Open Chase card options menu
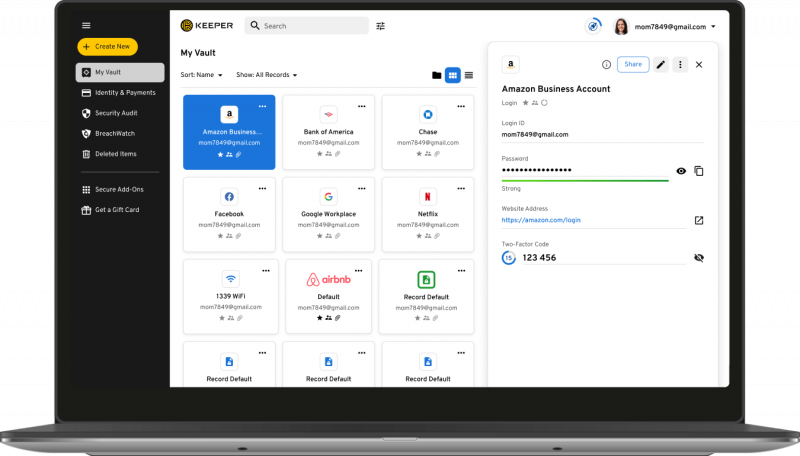 pyautogui.click(x=461, y=107)
